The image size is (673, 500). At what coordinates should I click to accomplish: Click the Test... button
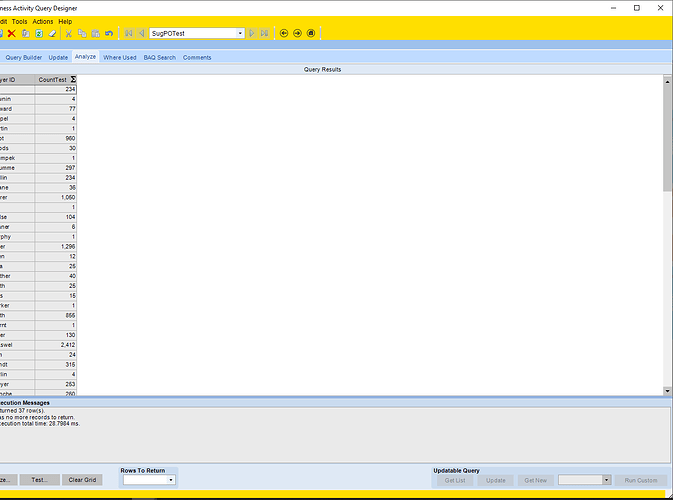click(x=39, y=480)
